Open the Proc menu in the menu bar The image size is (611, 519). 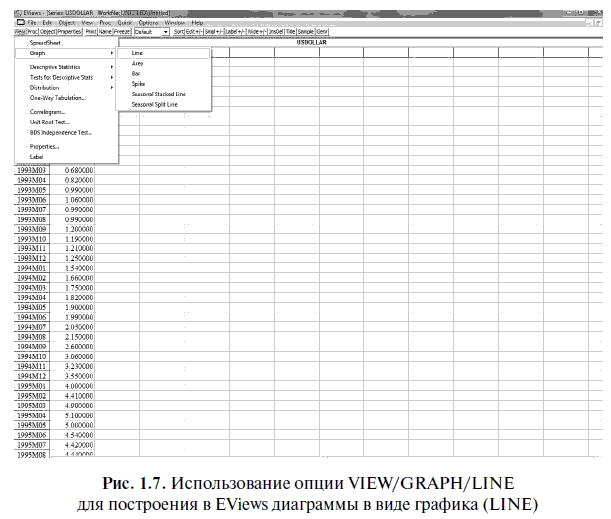pyautogui.click(x=105, y=23)
